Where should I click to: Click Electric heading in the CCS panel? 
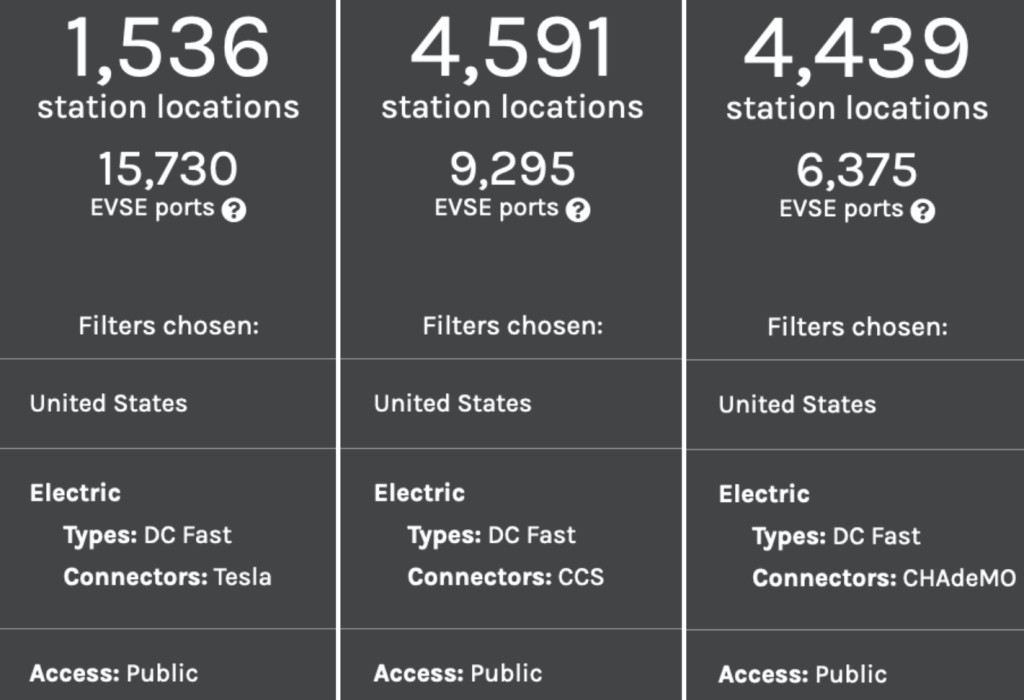point(419,493)
